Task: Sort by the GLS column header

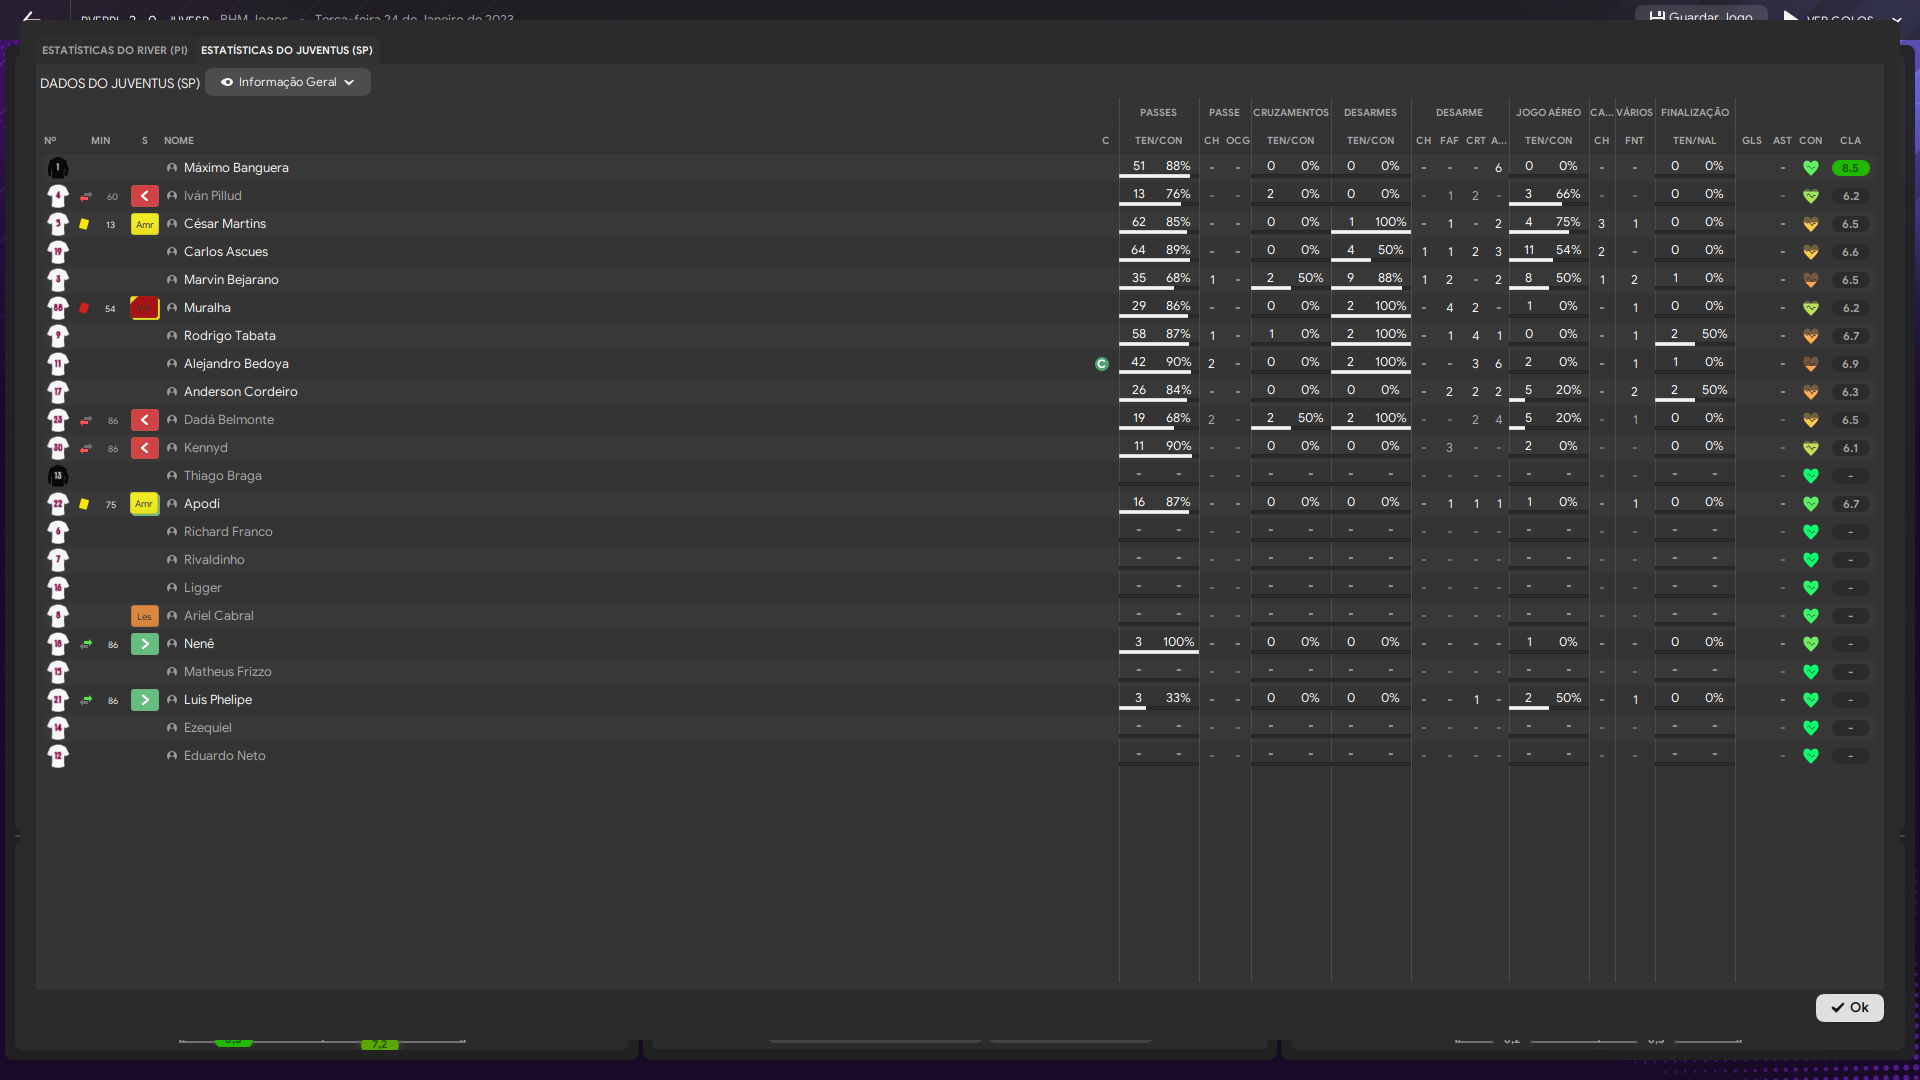Action: click(x=1752, y=141)
